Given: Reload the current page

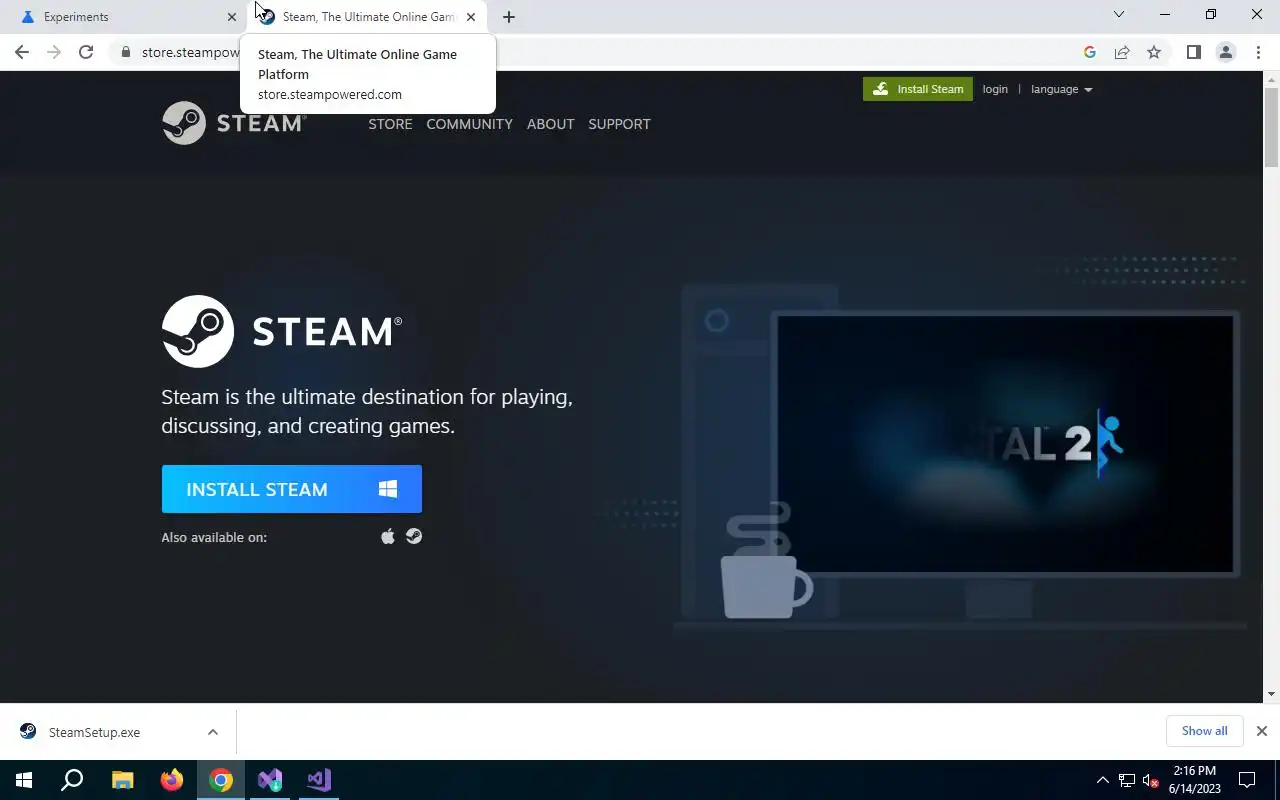Looking at the screenshot, I should pyautogui.click(x=86, y=52).
